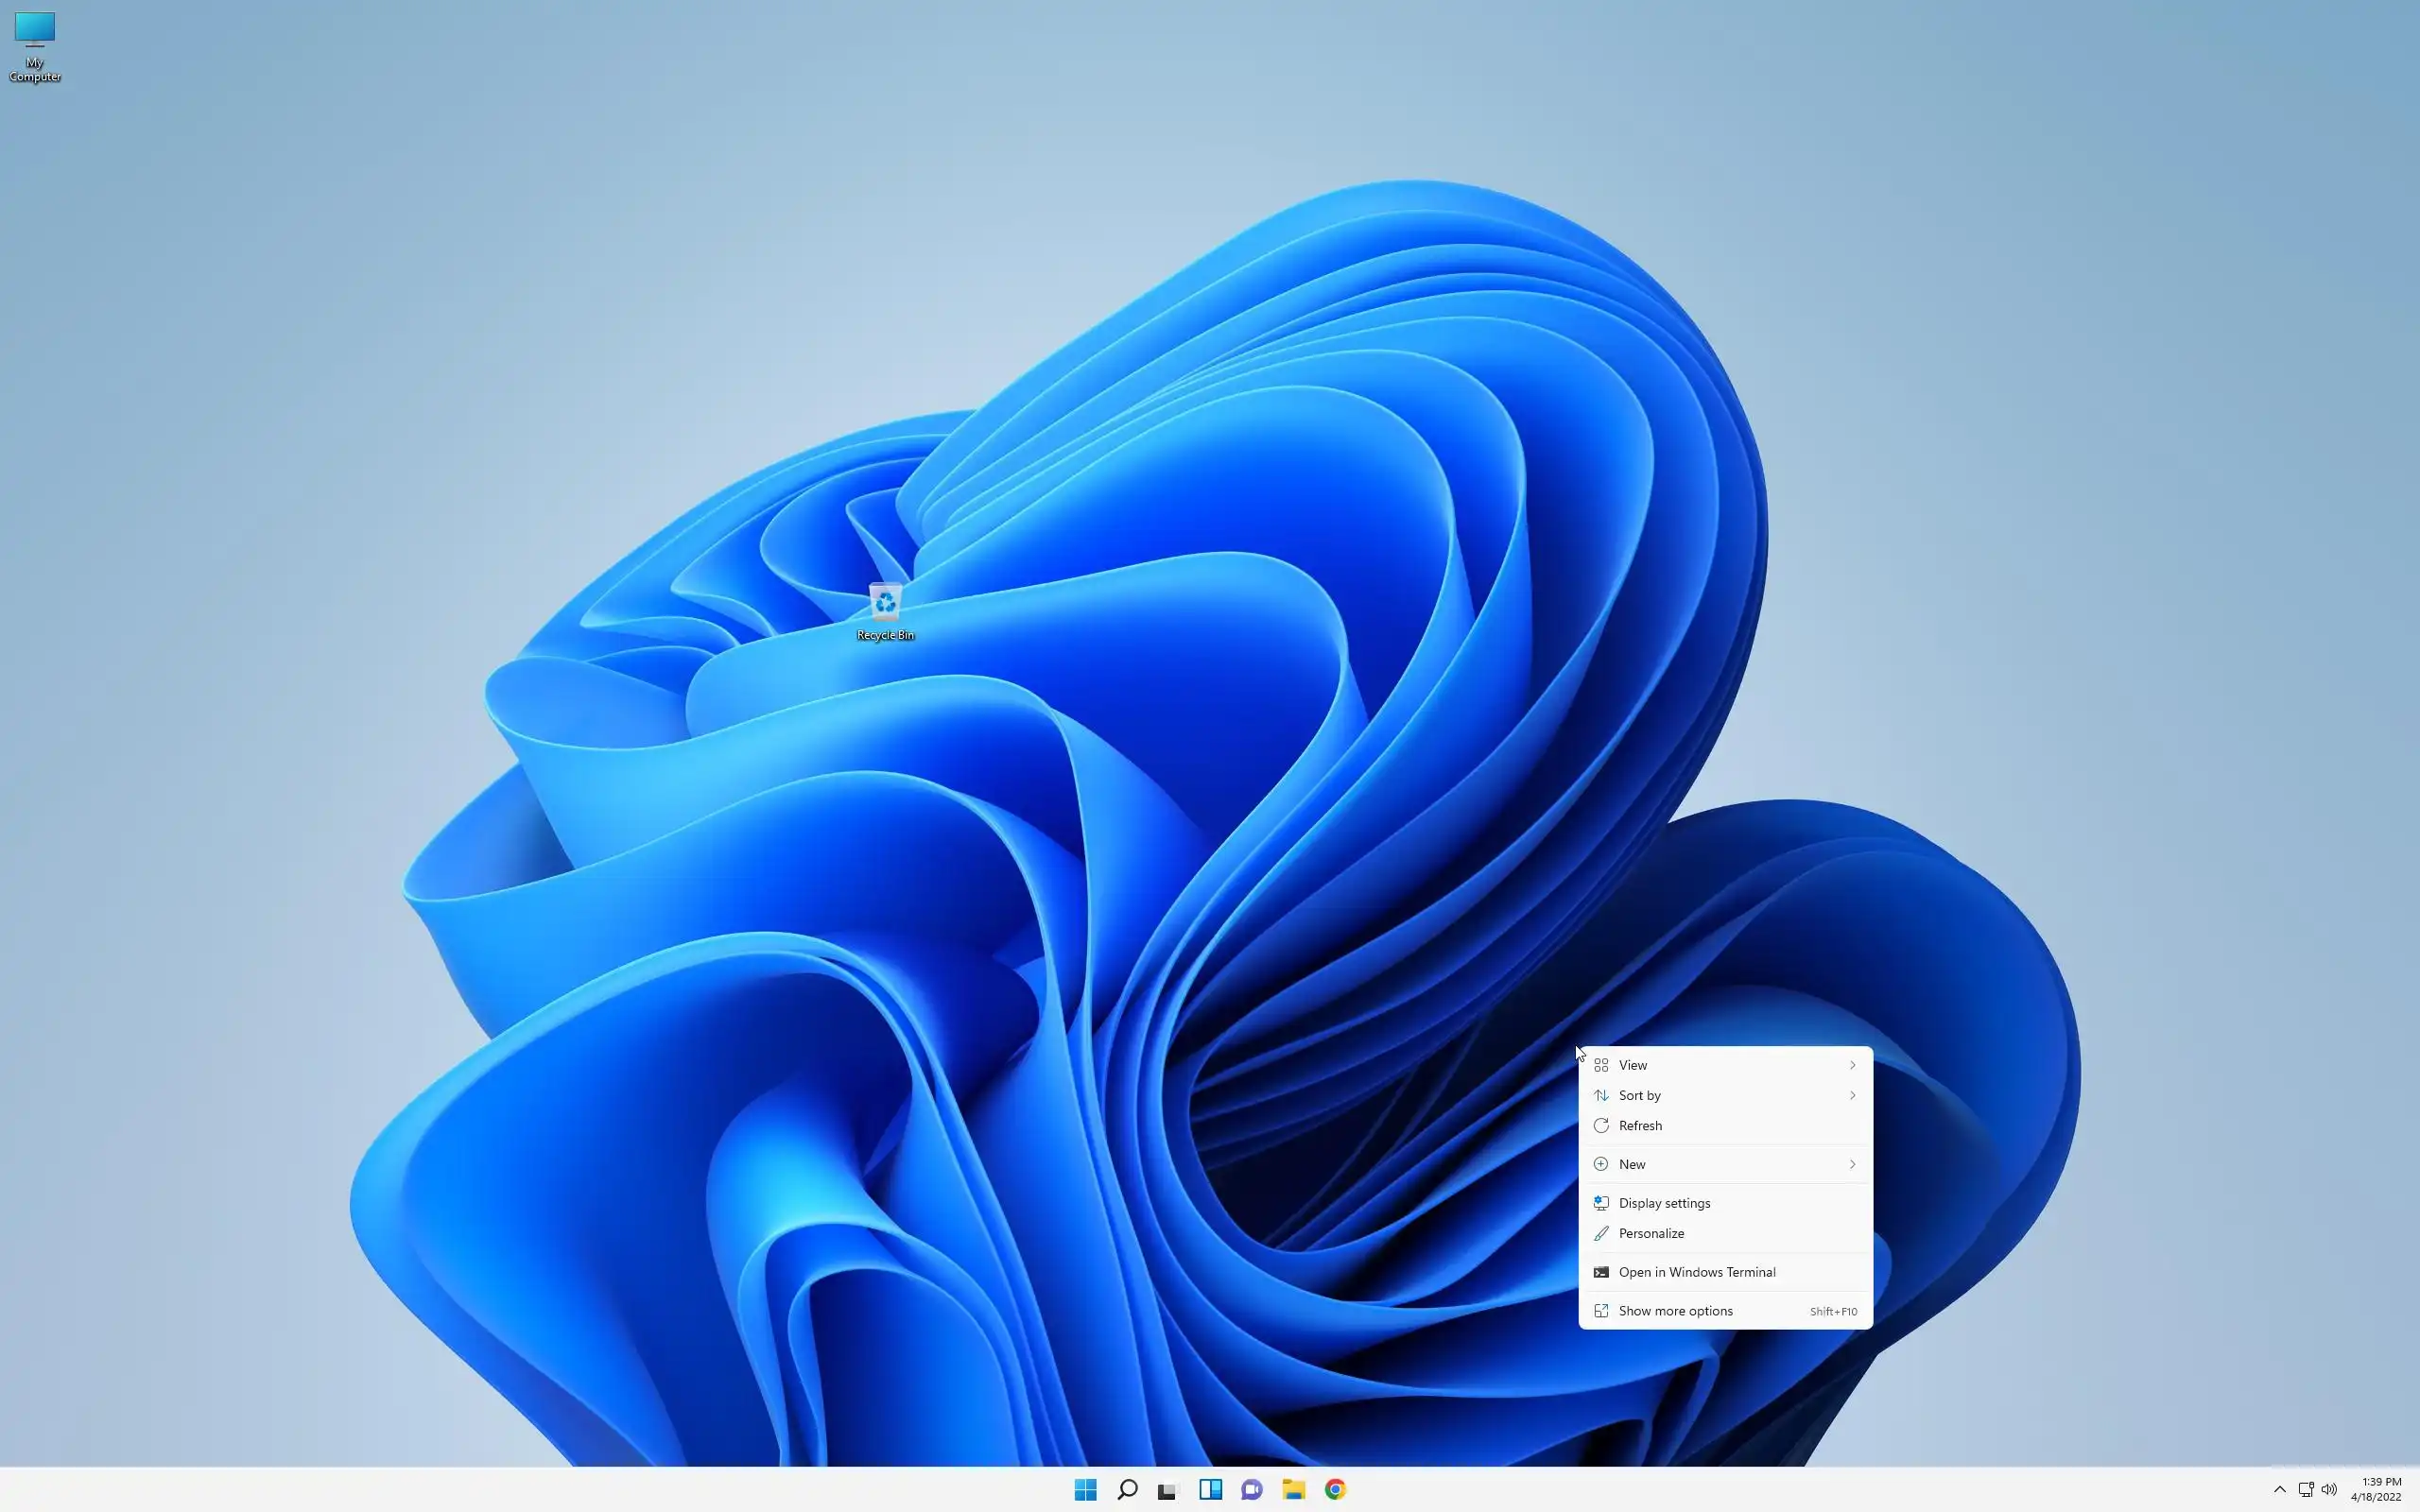Open File Explorer from taskbar
This screenshot has width=2420, height=1512.
pos(1294,1489)
